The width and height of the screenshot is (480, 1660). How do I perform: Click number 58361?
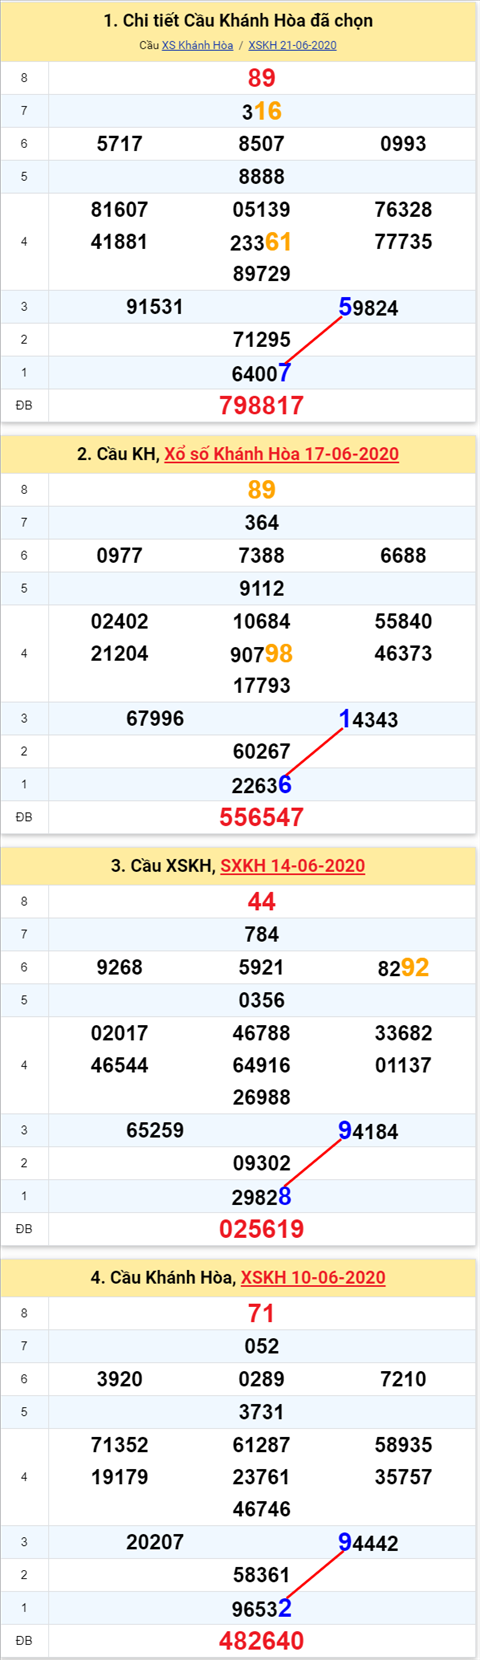point(261,1576)
